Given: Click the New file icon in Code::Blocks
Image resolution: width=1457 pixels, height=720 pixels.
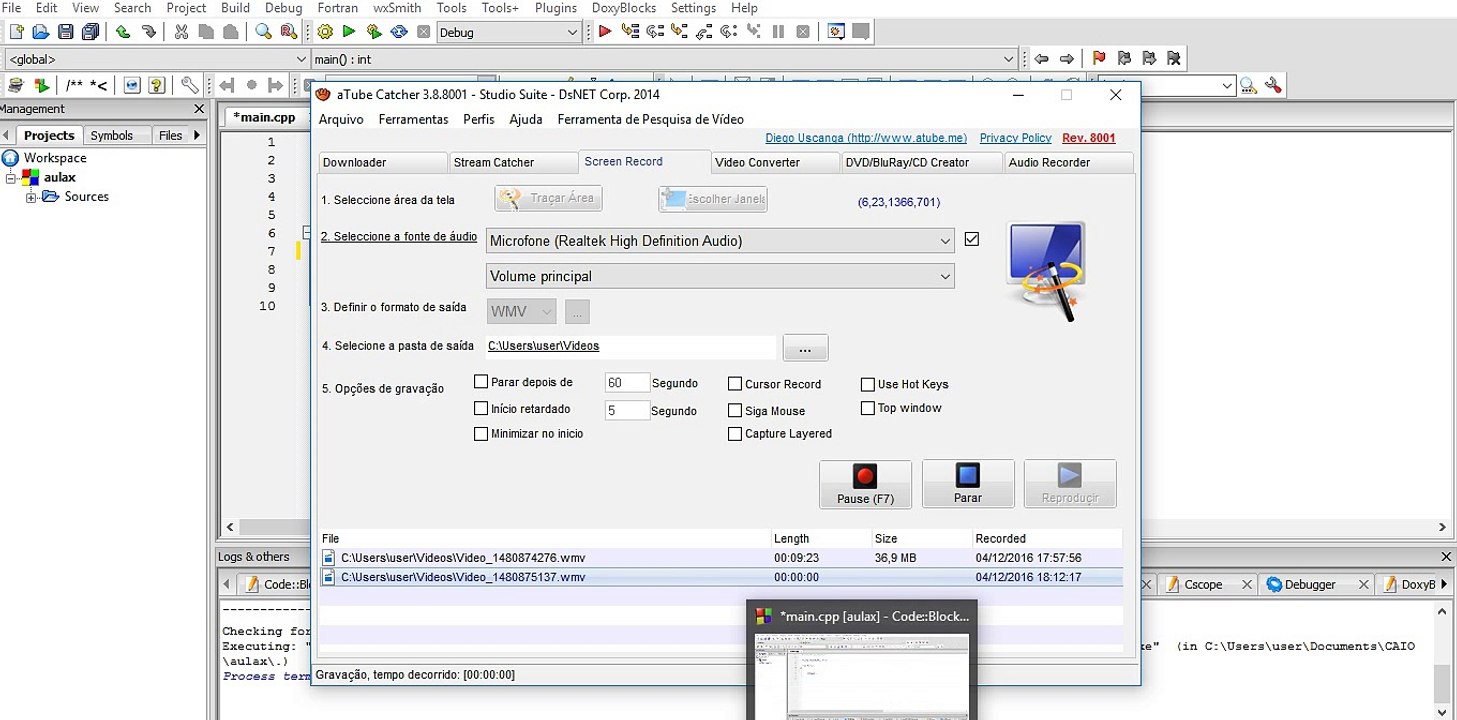Looking at the screenshot, I should pos(16,32).
